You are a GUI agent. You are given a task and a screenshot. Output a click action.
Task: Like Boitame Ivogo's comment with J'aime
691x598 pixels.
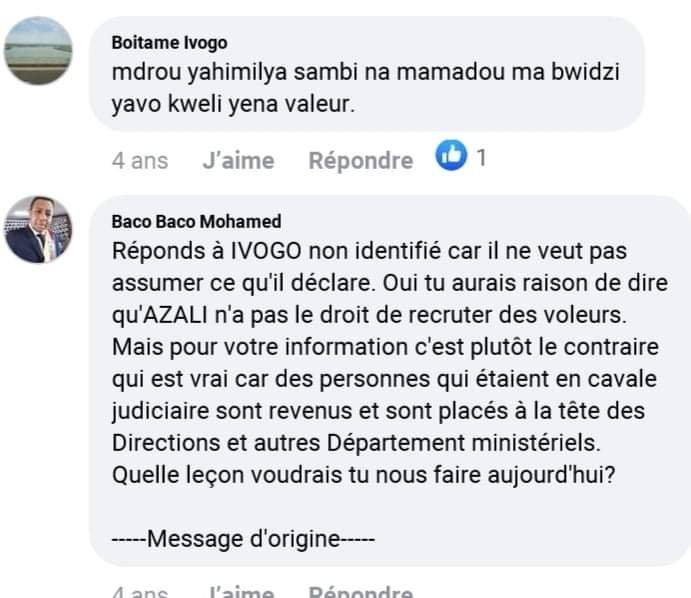[x=237, y=160]
